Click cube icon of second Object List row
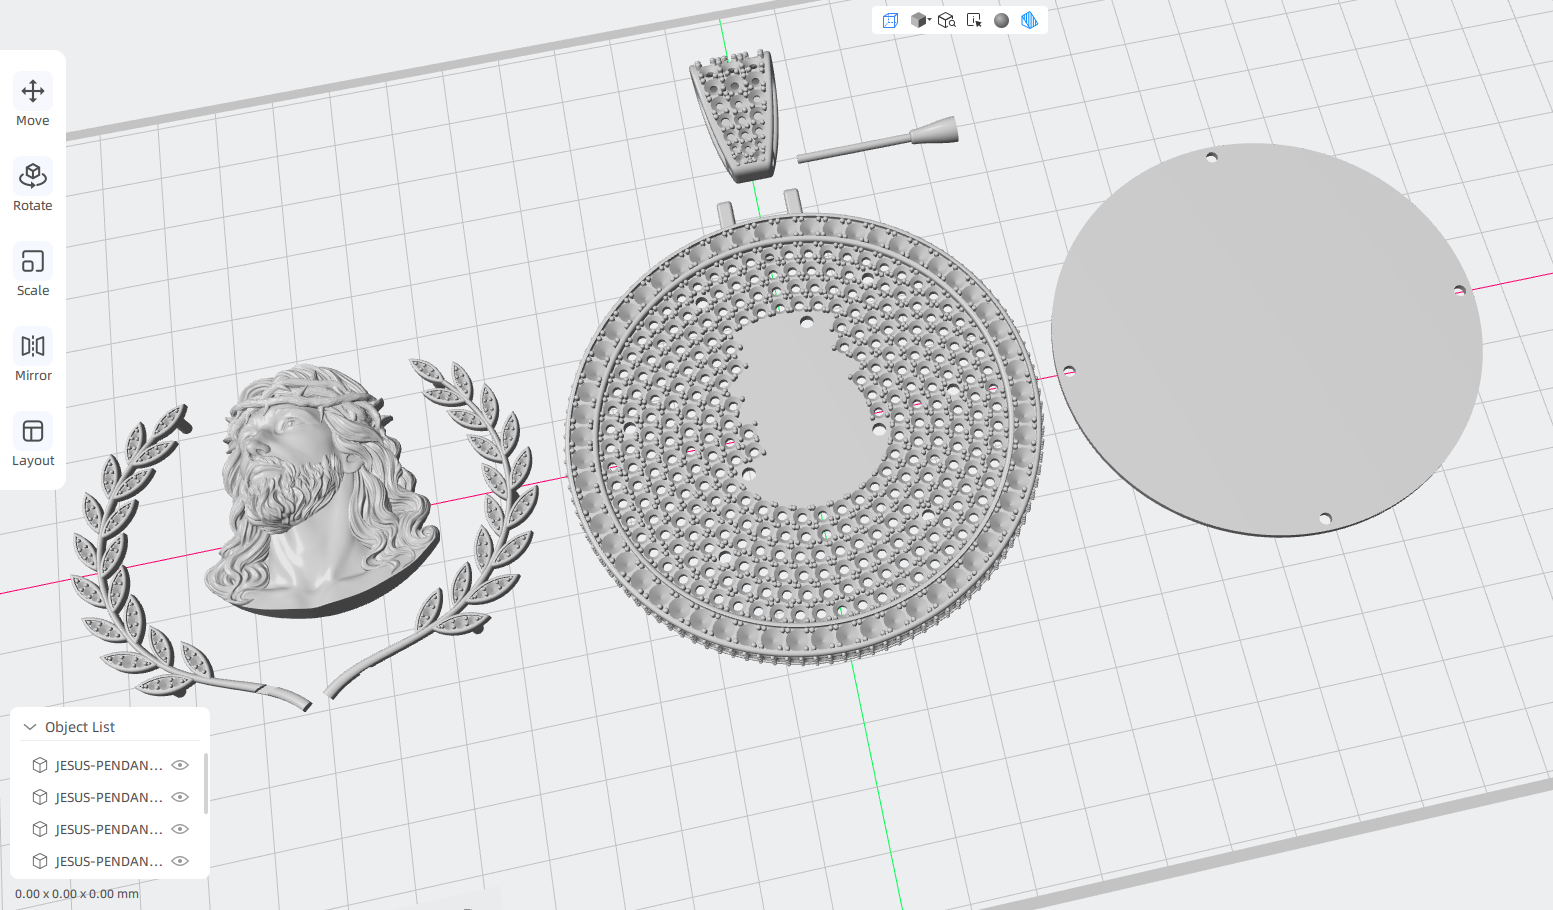The image size is (1553, 910). pos(40,797)
